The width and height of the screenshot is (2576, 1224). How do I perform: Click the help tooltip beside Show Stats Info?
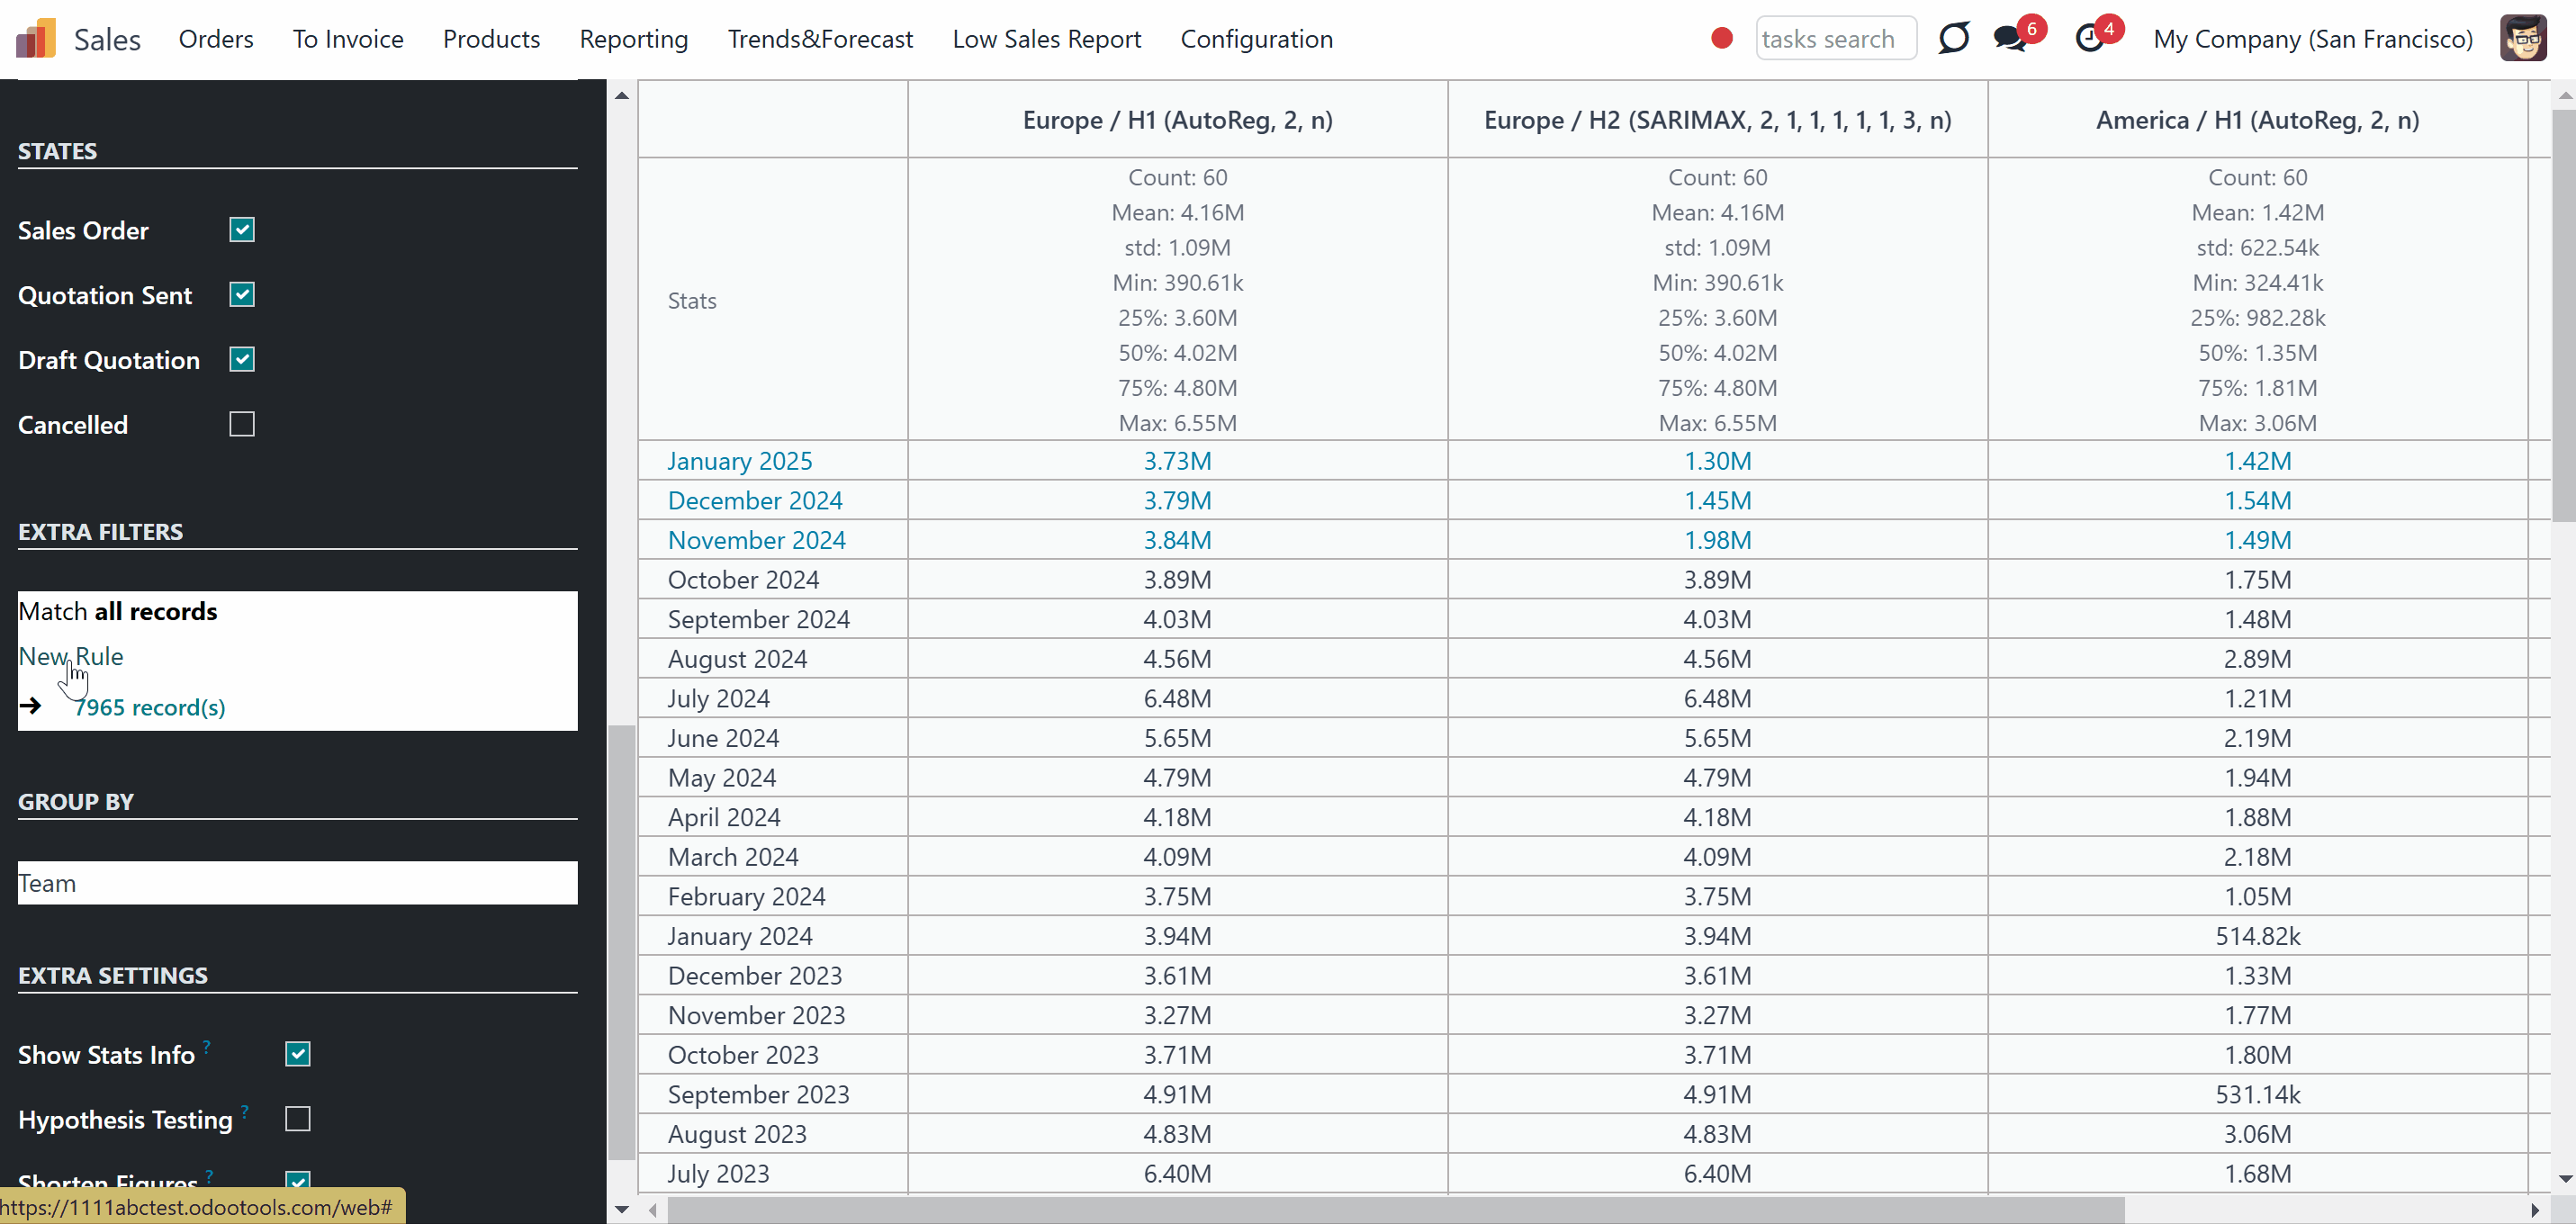click(207, 1046)
